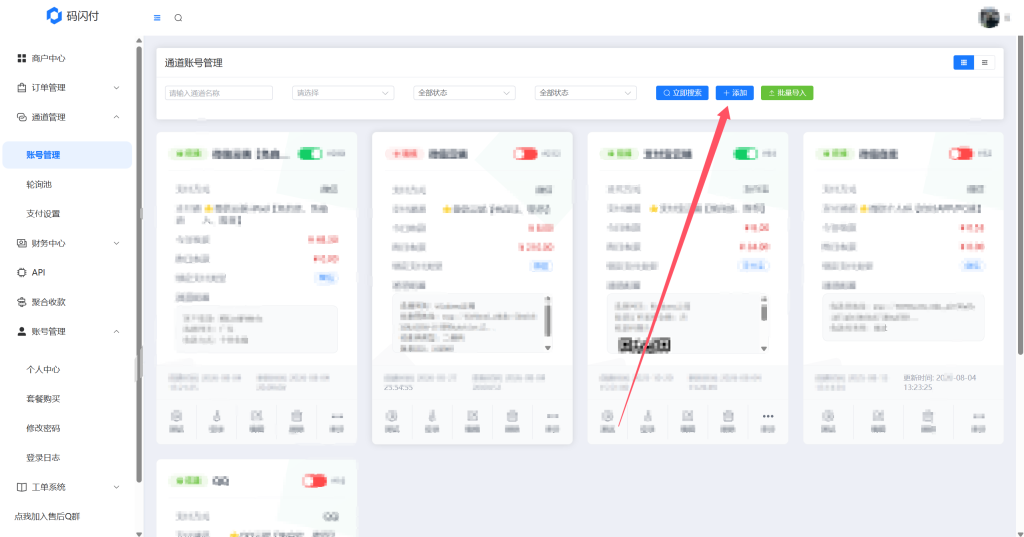Open the three-dot more menu on 支付宝 card

[x=768, y=416]
